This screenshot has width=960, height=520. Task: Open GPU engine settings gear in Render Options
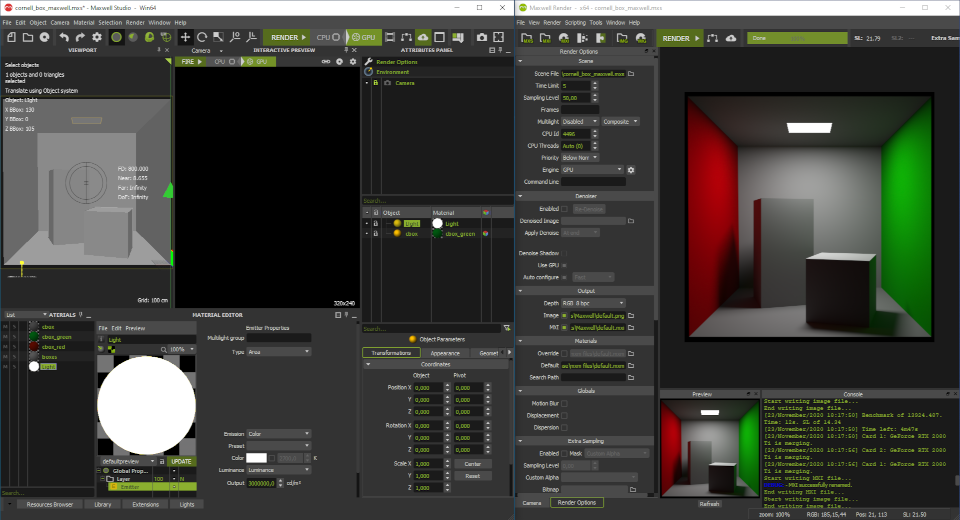tap(631, 170)
